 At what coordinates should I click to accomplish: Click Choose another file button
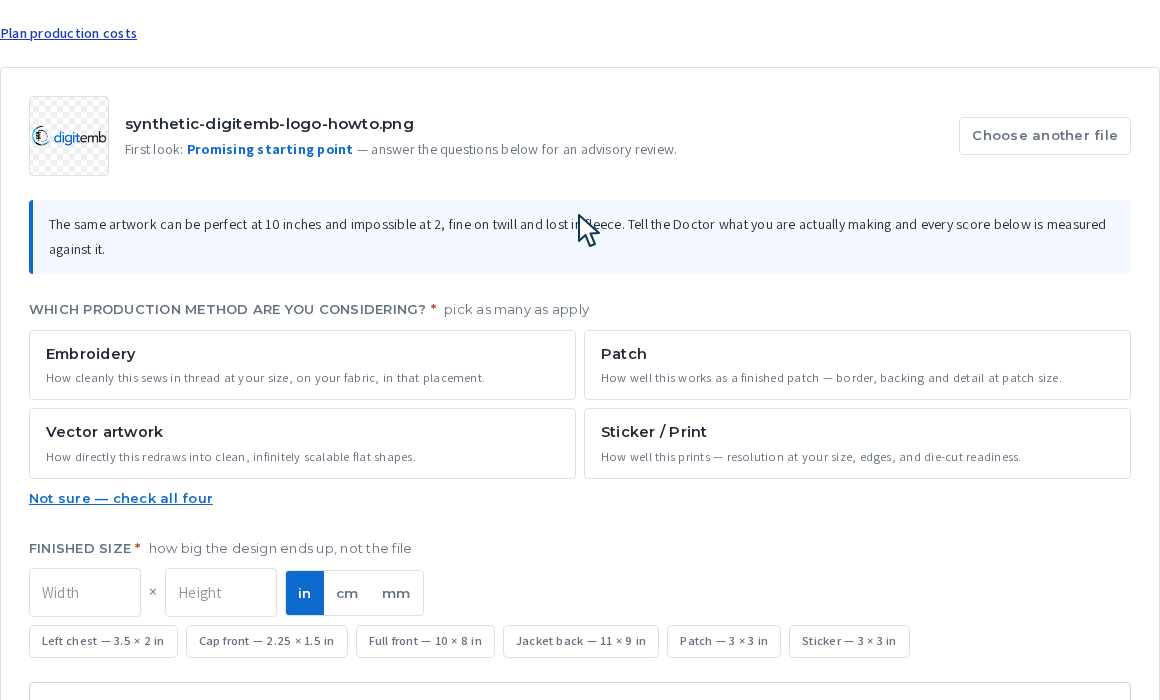pos(1045,136)
